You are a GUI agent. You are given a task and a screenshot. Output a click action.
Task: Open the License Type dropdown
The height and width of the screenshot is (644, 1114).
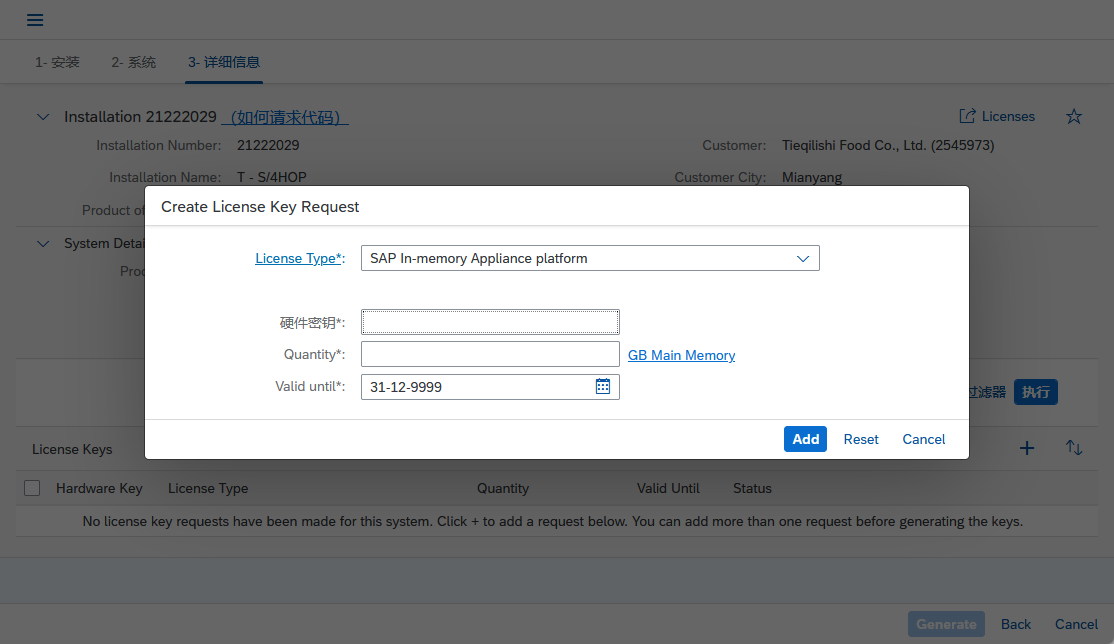point(590,258)
